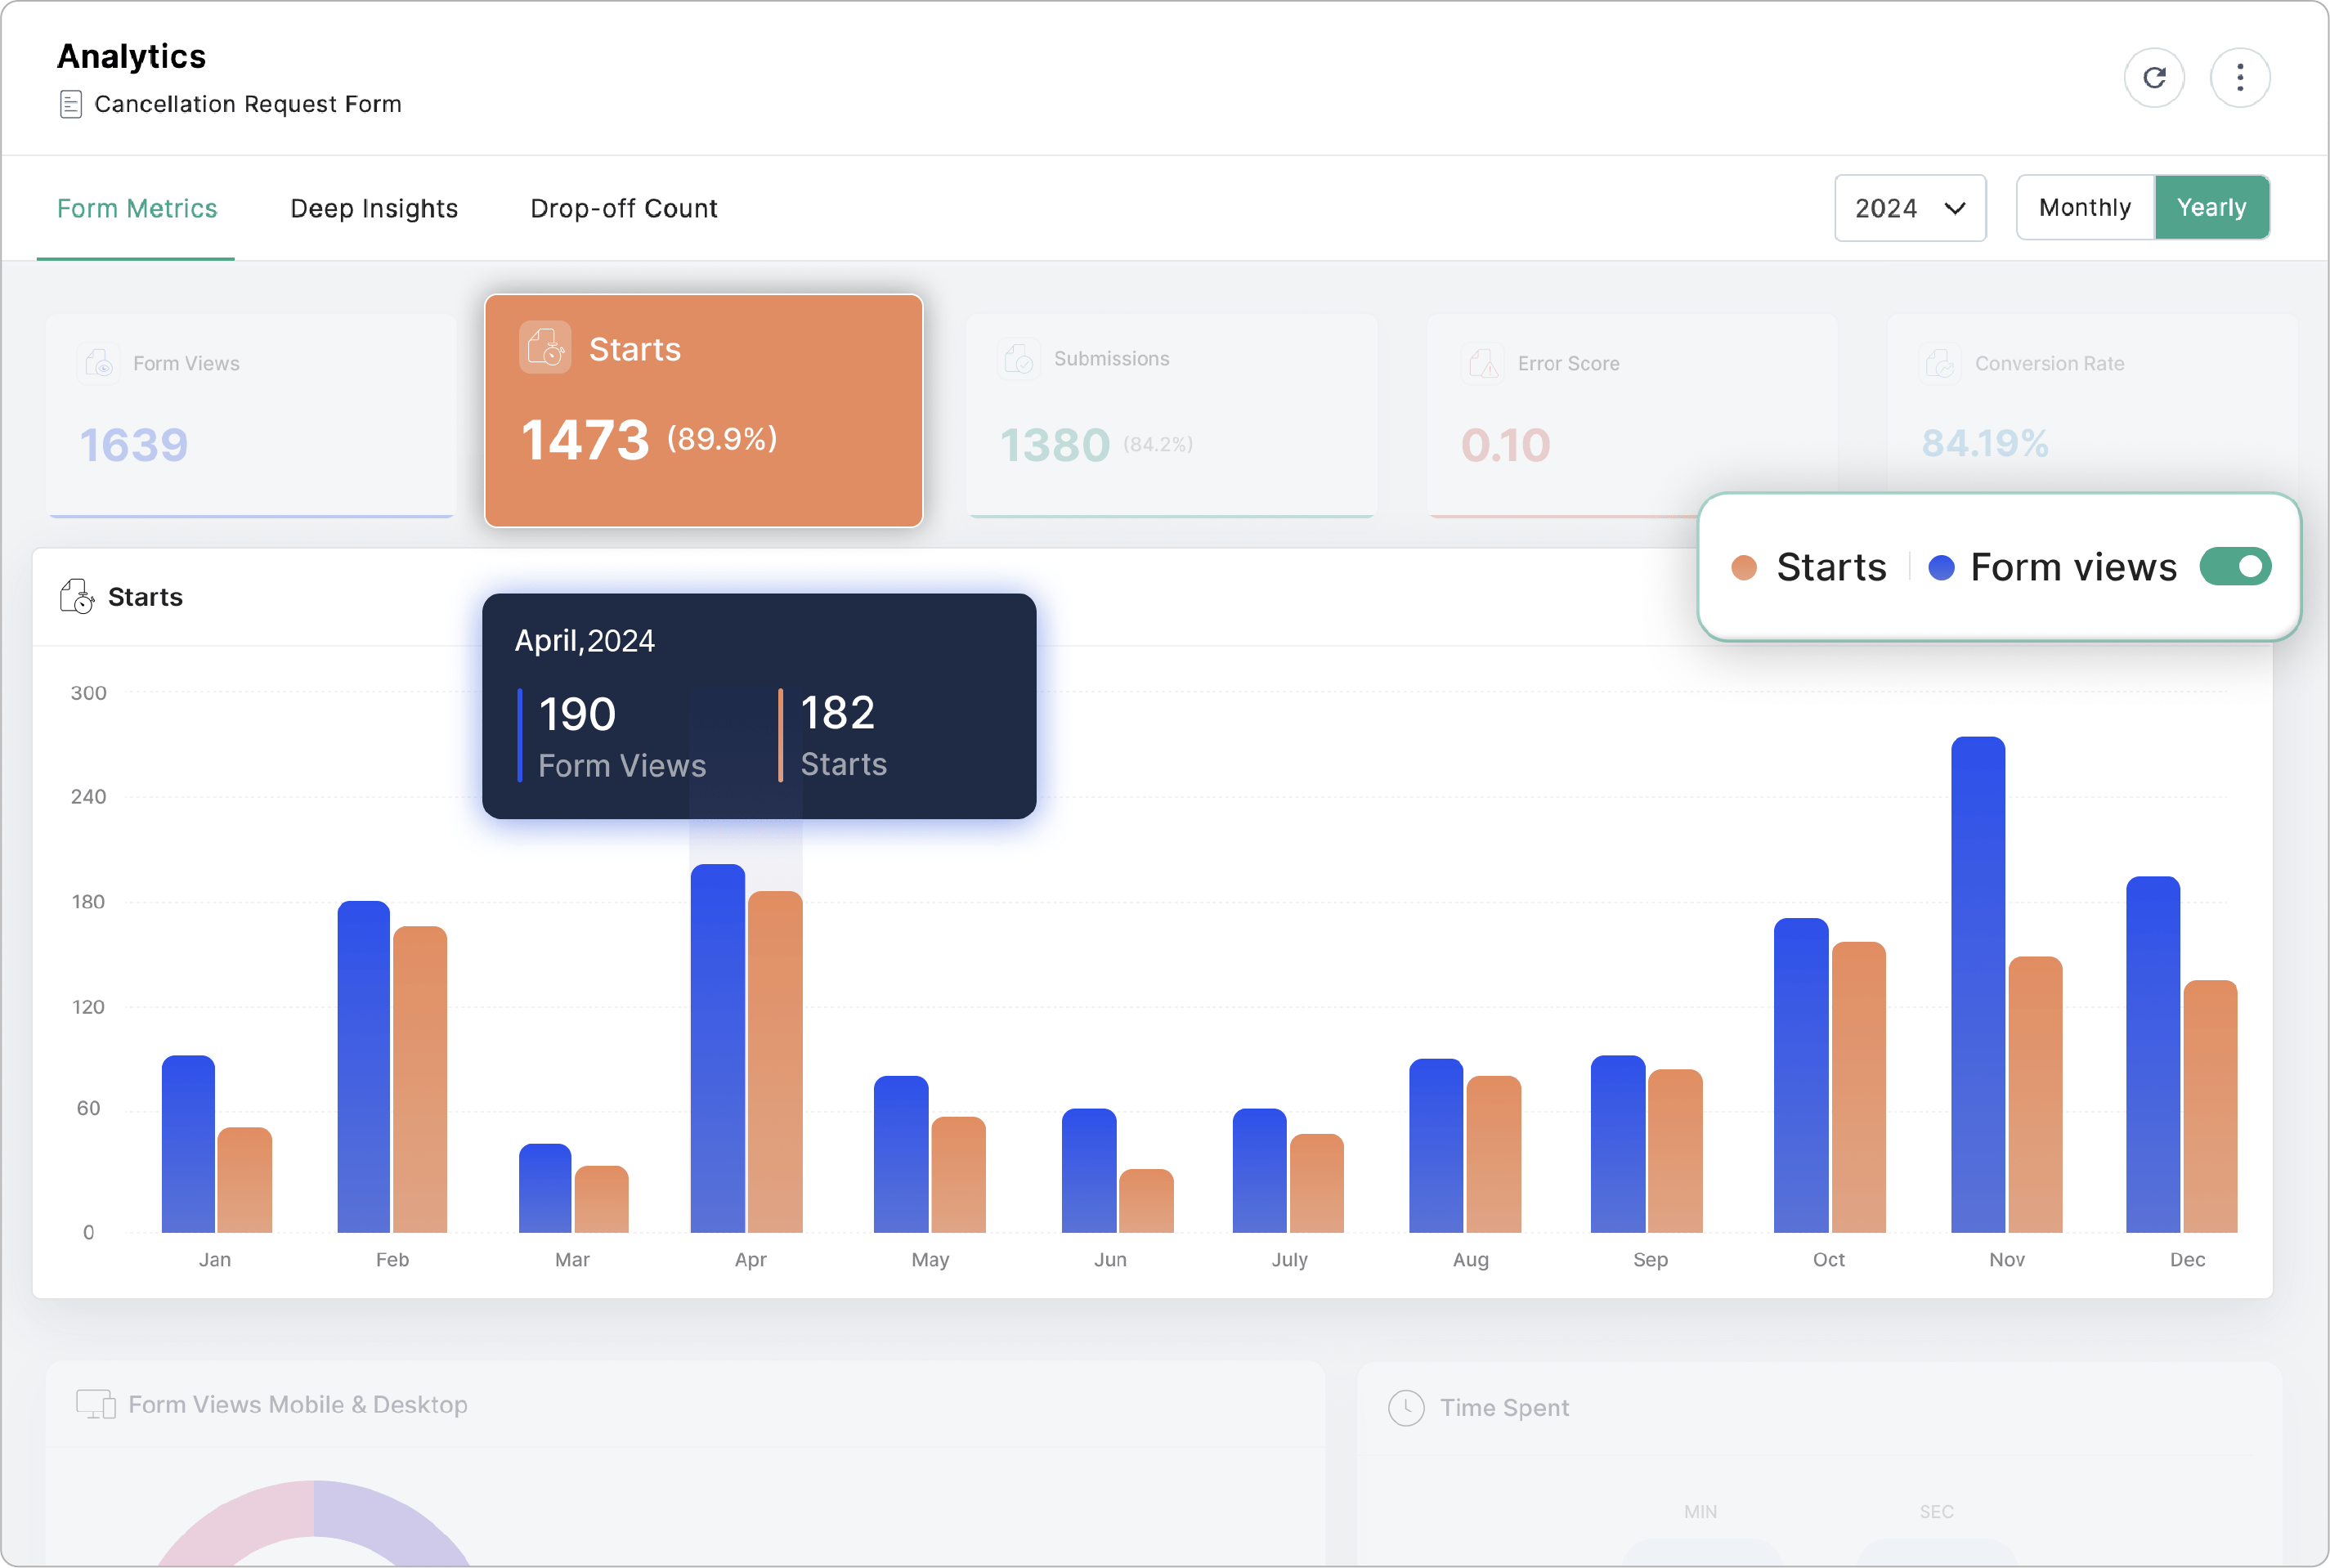Open the Deep Insights tab
Screen dimensions: 2330x1568
374,208
